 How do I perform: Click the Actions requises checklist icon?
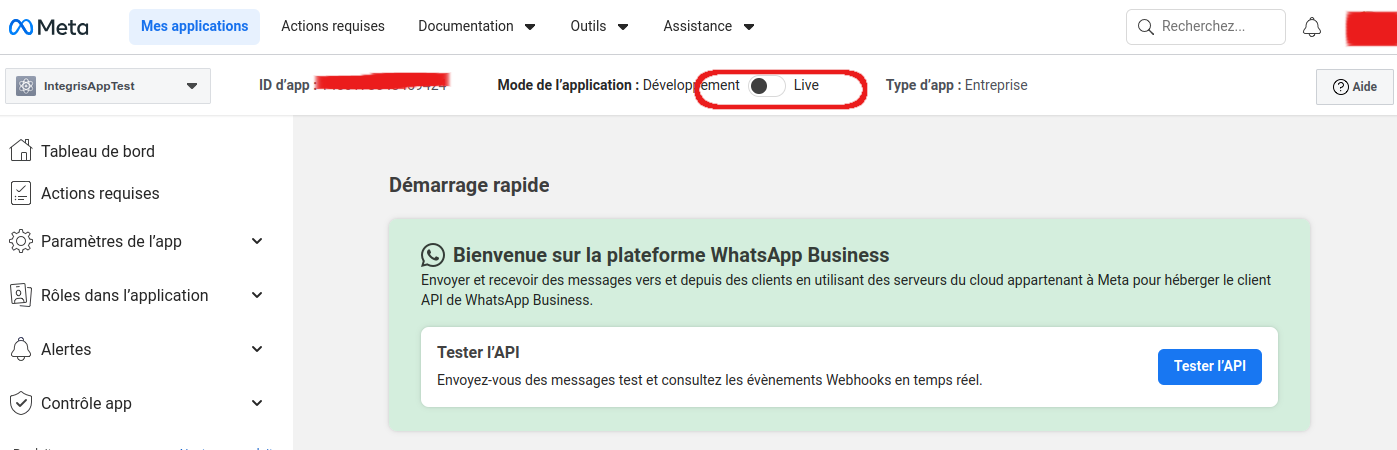tap(20, 193)
